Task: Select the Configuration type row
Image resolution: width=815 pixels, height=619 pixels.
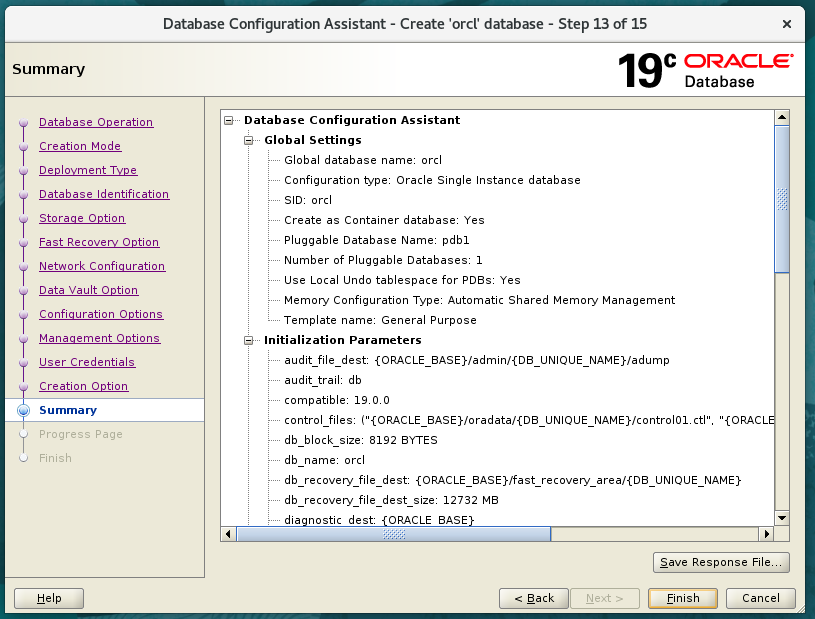Action: tap(432, 180)
